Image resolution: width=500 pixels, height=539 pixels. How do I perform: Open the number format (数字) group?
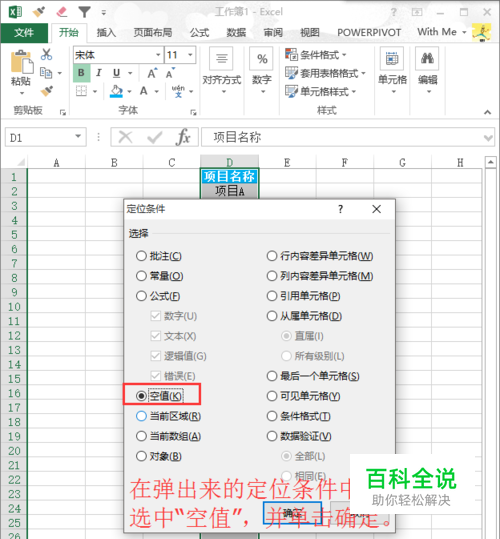262,70
